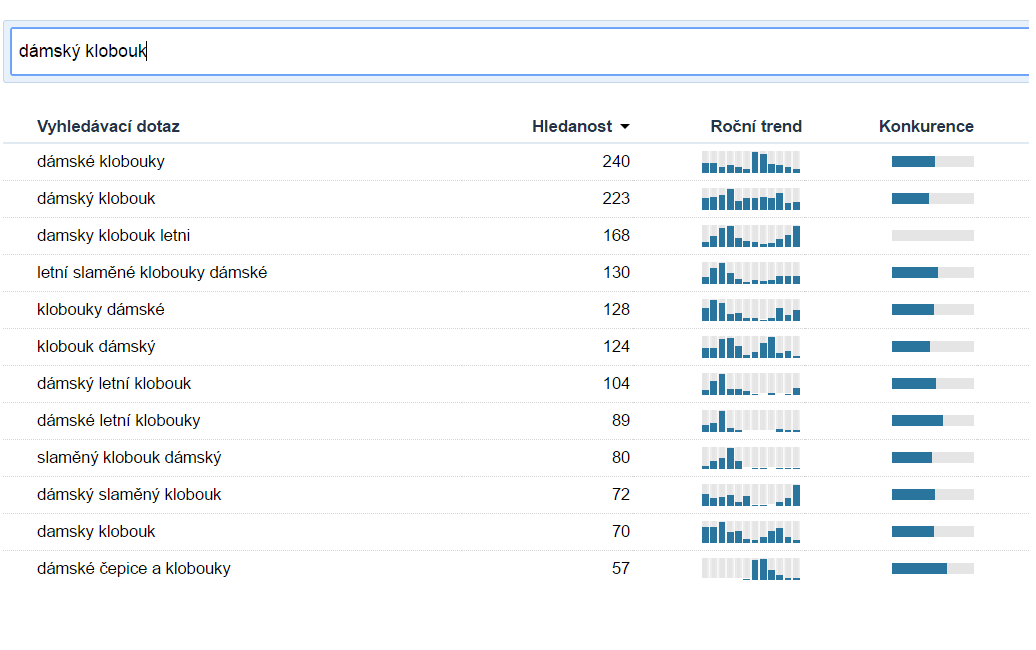Viewport: 1036px width, 650px height.
Task: Select the "damsky klobouk letni" query
Action: 113,235
